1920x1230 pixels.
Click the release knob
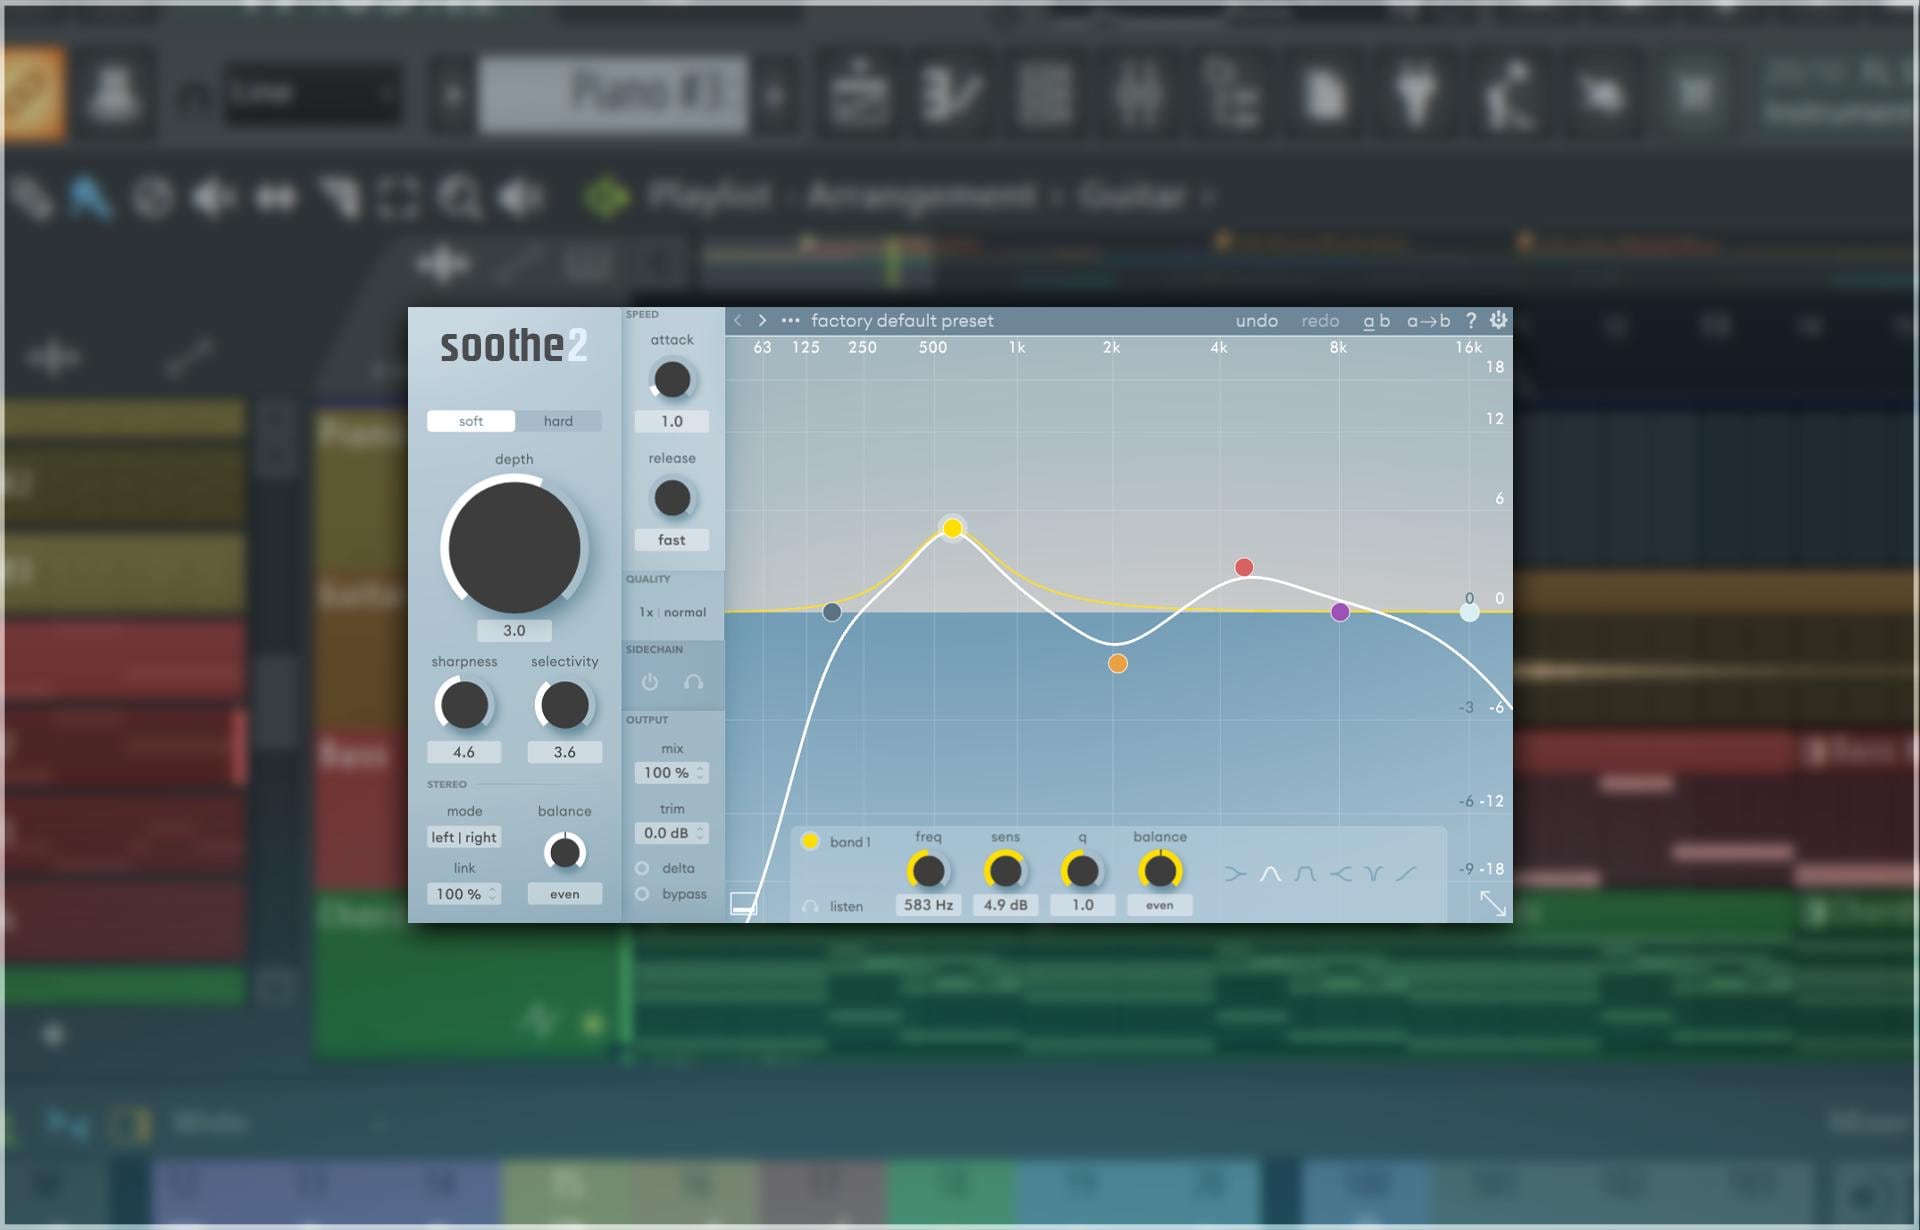coord(672,498)
